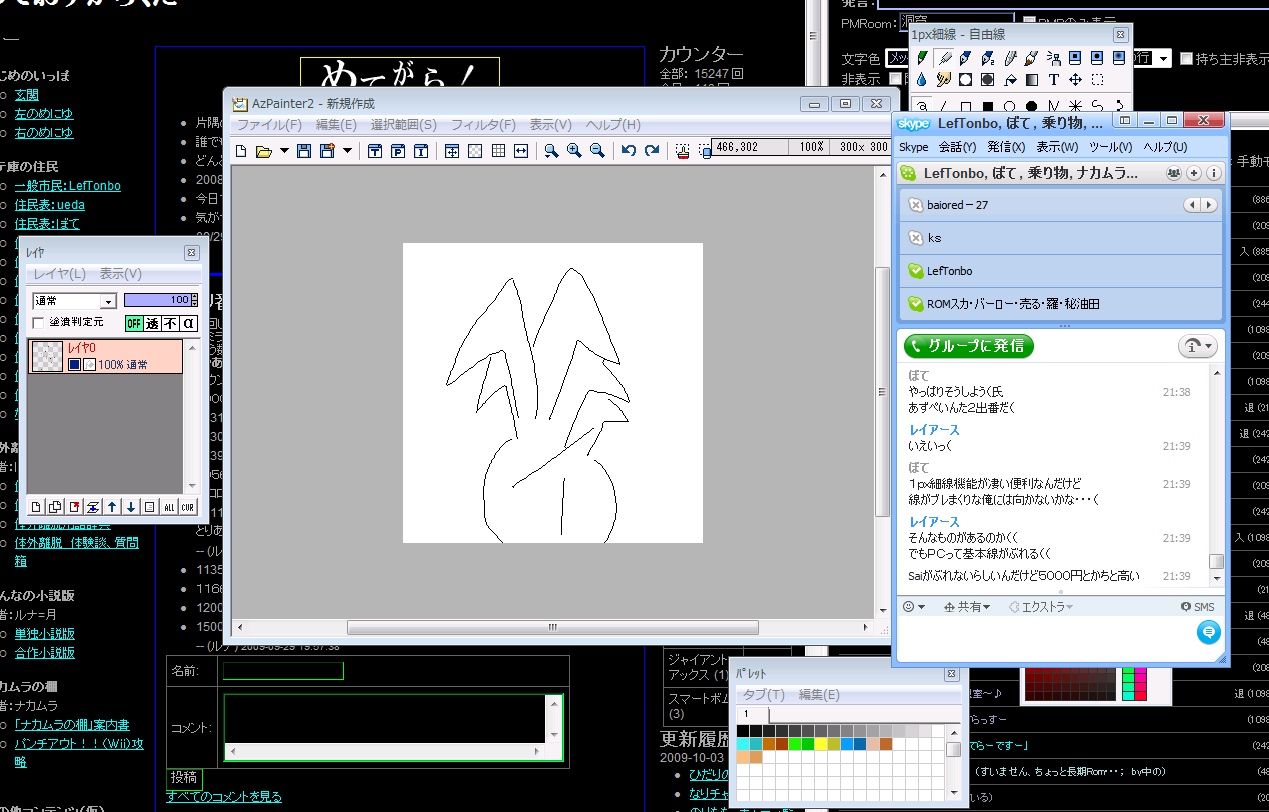Select the Text tool in the tool palette
The width and height of the screenshot is (1269, 812).
(x=1054, y=80)
